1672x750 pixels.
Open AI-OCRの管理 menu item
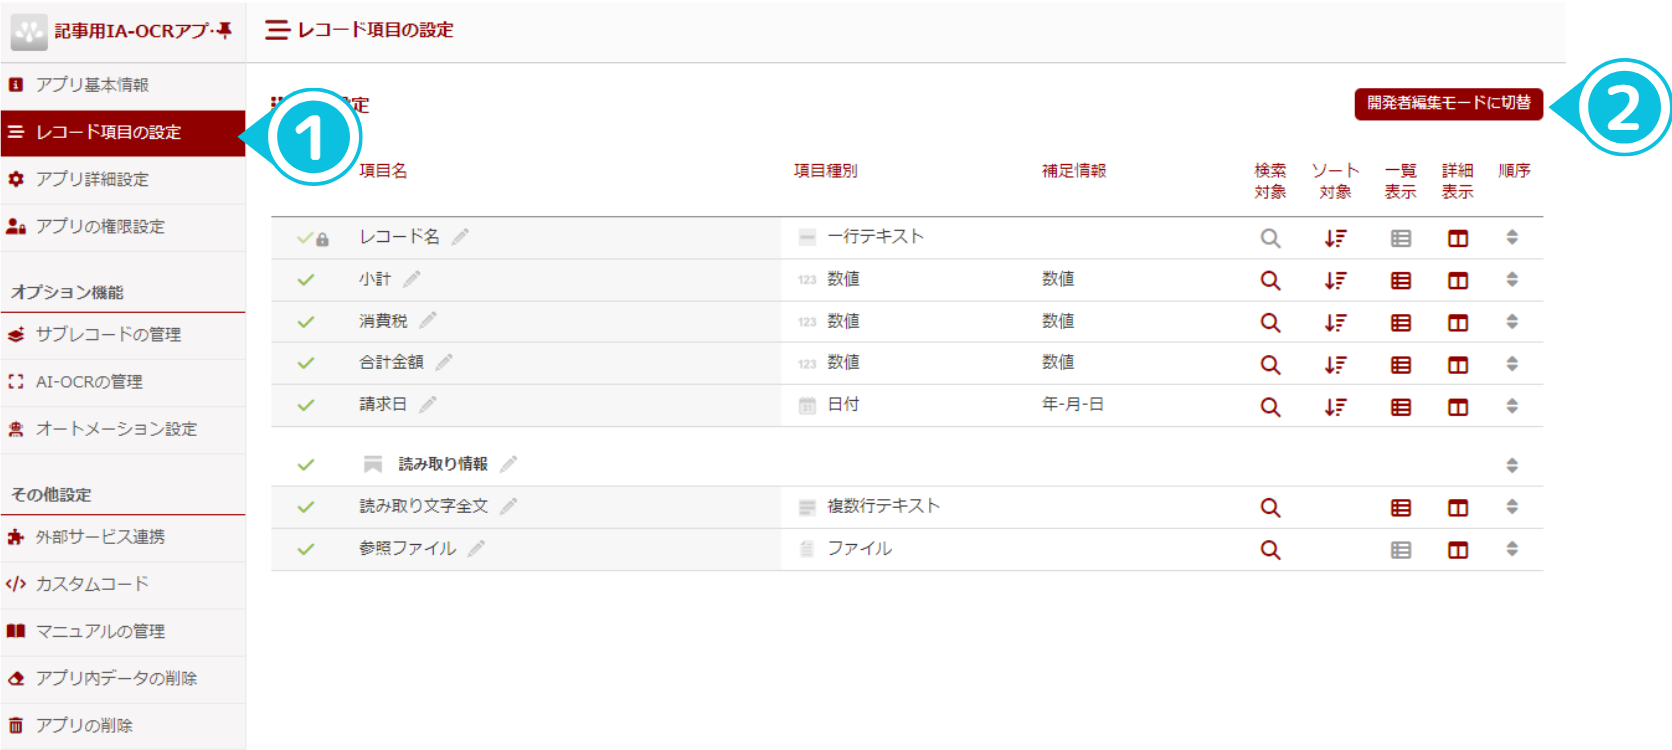[122, 381]
